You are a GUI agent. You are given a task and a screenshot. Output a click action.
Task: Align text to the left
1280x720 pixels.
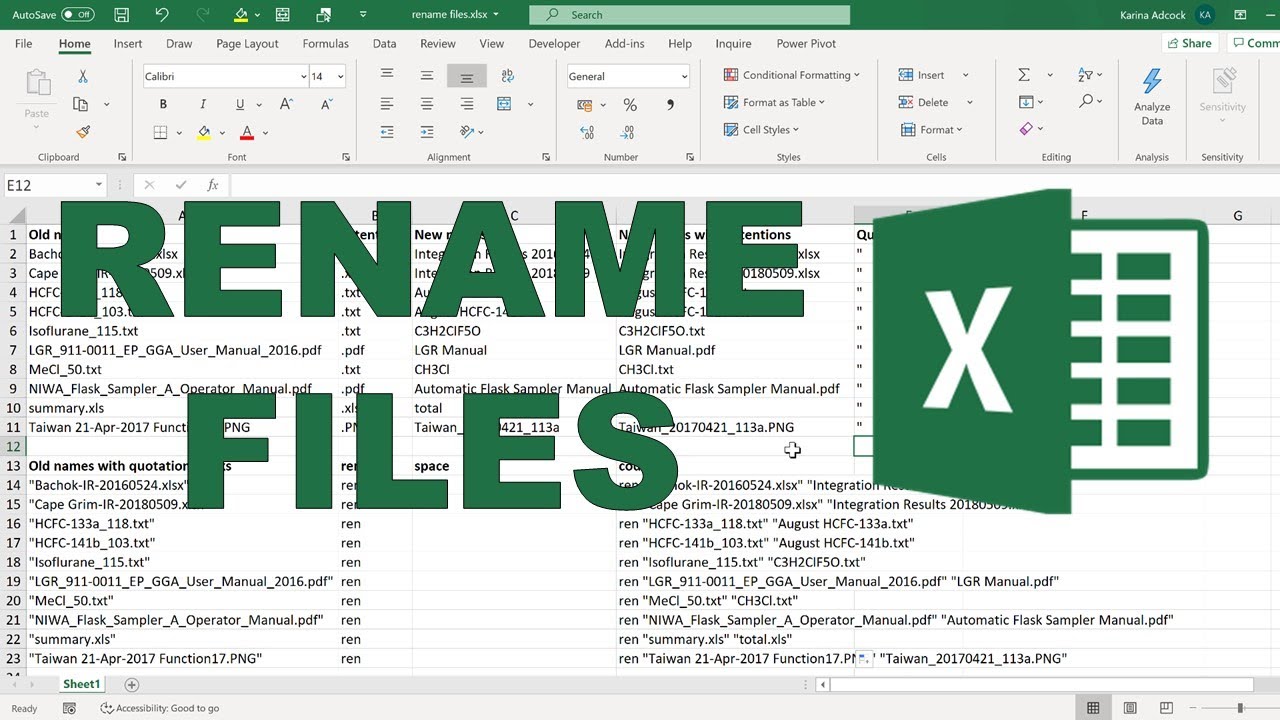click(387, 104)
